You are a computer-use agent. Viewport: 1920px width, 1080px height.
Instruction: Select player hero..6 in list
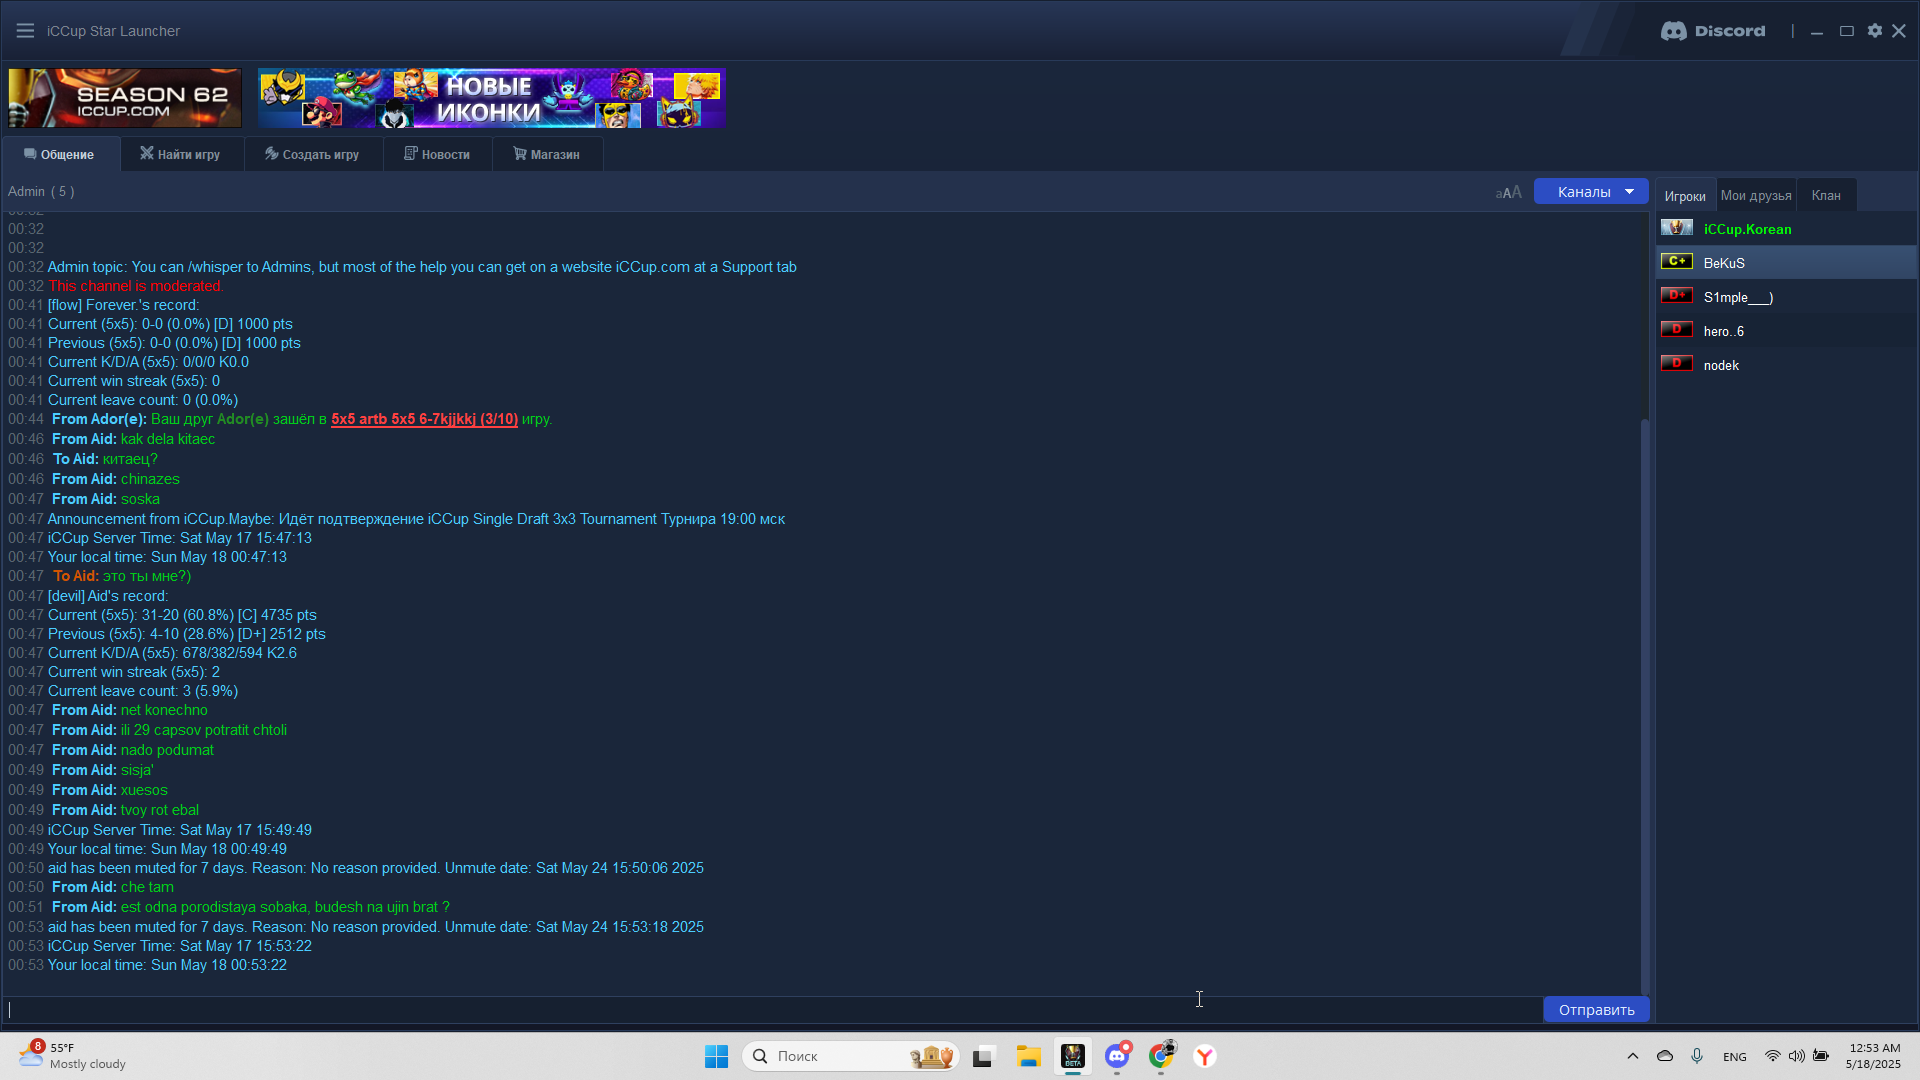[x=1786, y=331]
